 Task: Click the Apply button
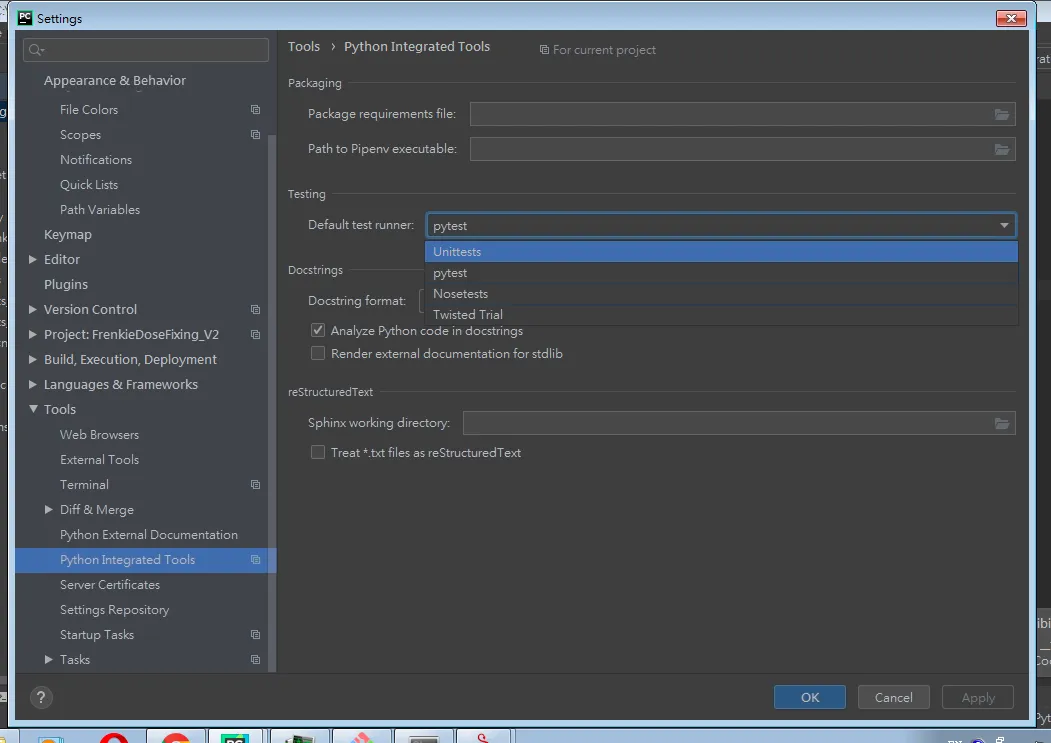[978, 697]
